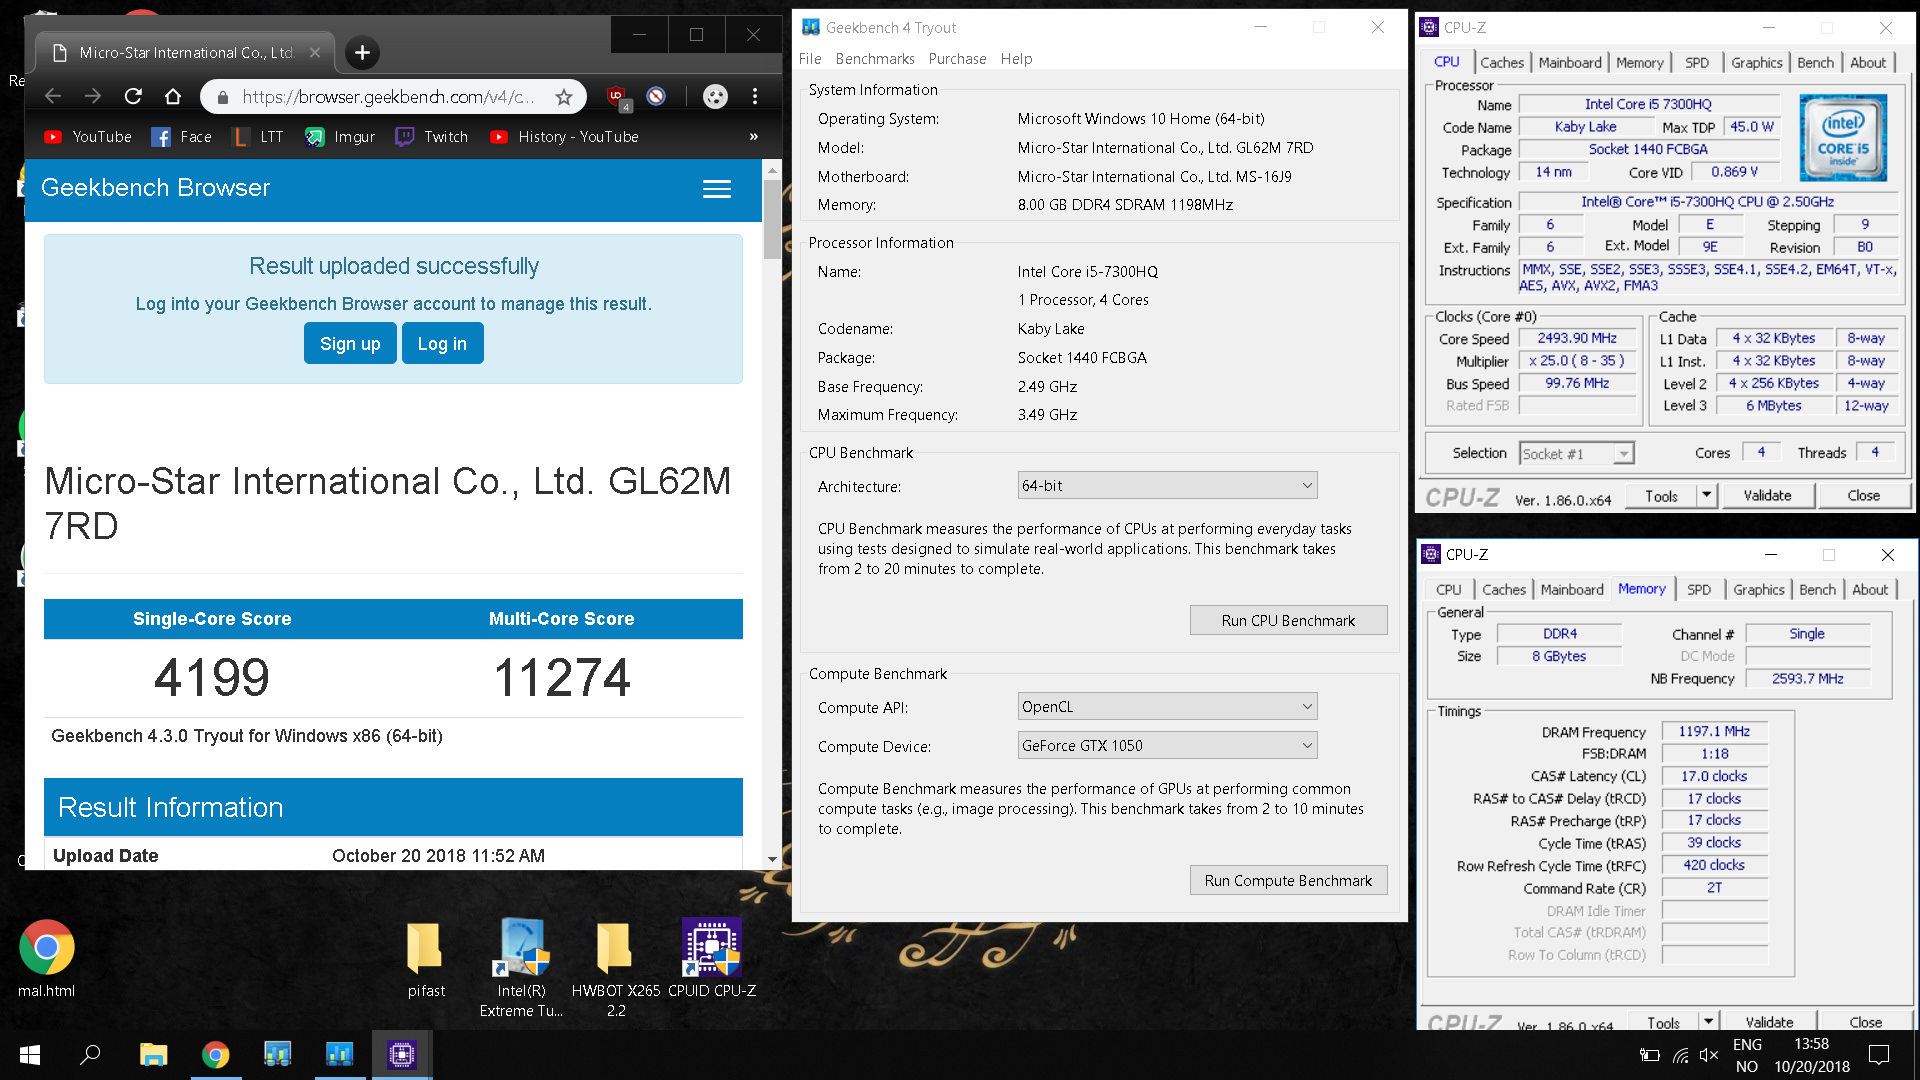Open SPD tab in top CPU-Z
Screen dimensions: 1920x1080
point(1697,62)
